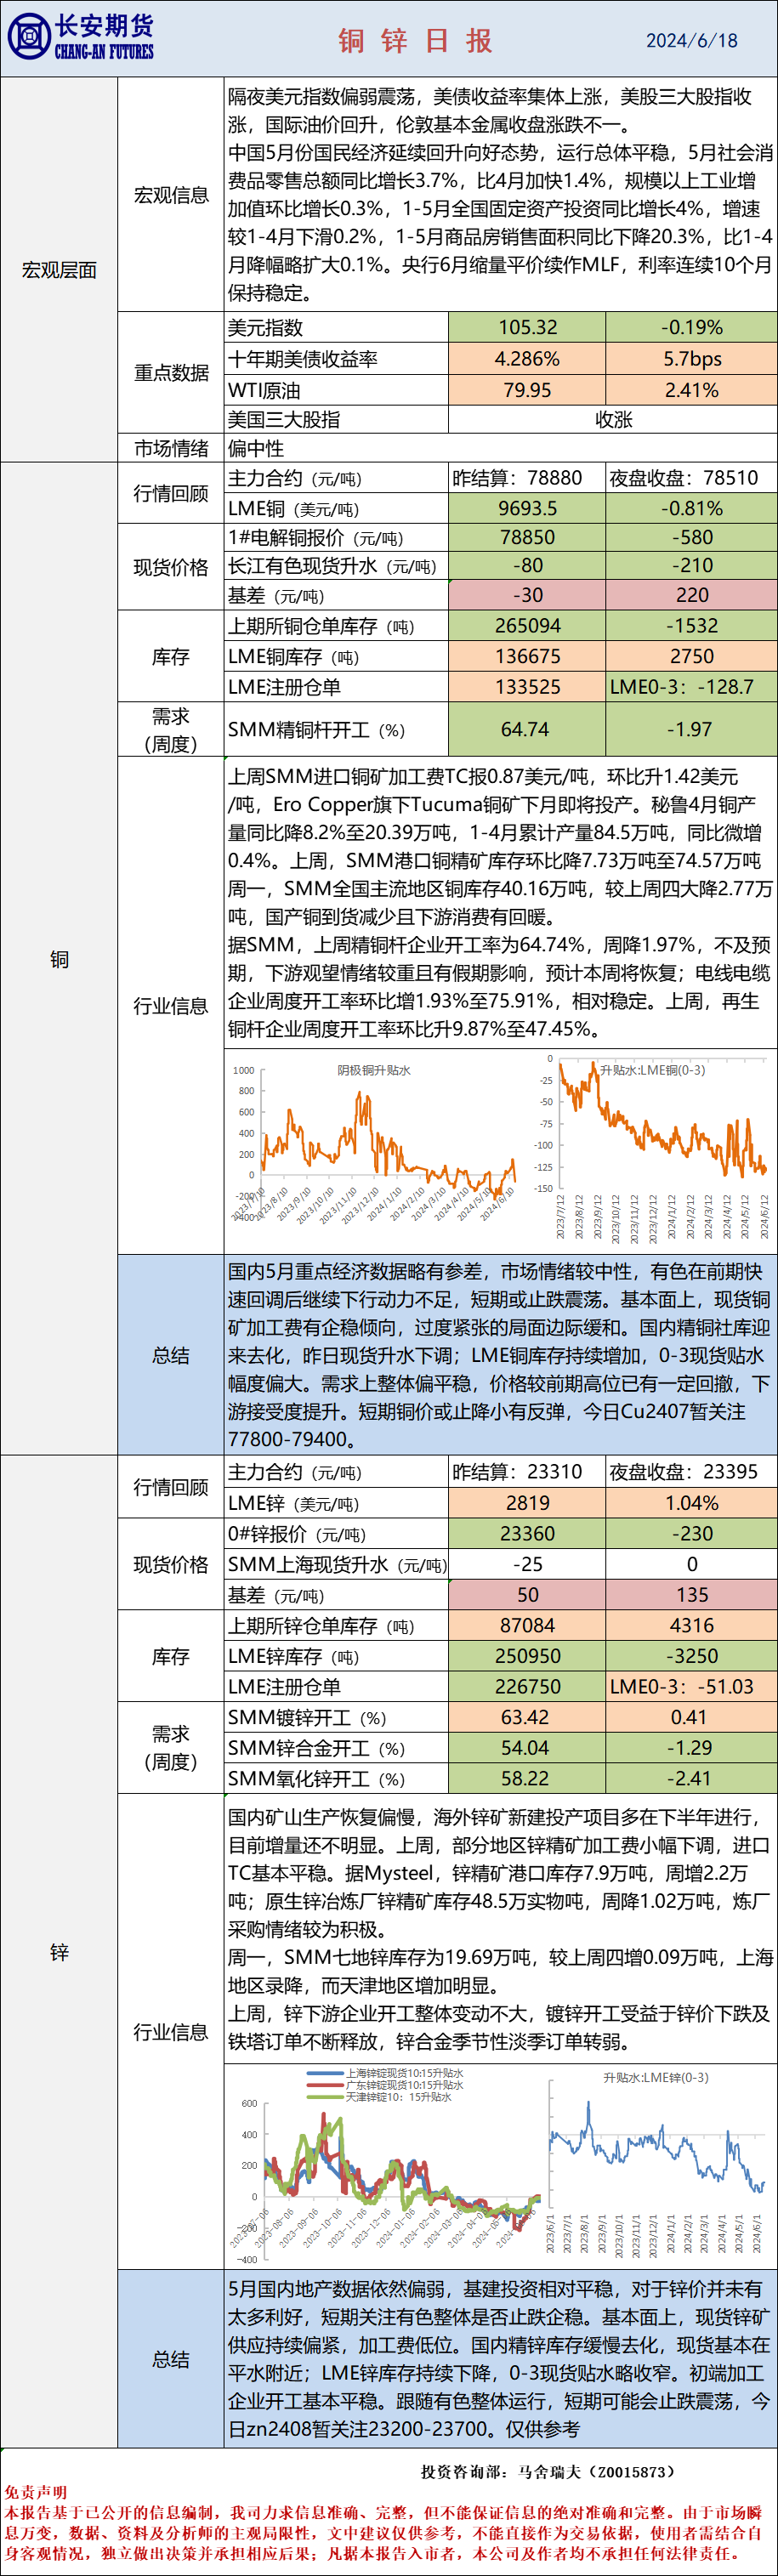
Task: Click the copper 基差 change 220
Action: pos(691,595)
